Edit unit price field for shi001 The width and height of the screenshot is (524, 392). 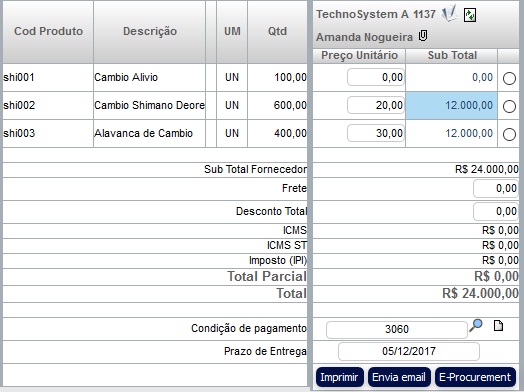pos(376,77)
